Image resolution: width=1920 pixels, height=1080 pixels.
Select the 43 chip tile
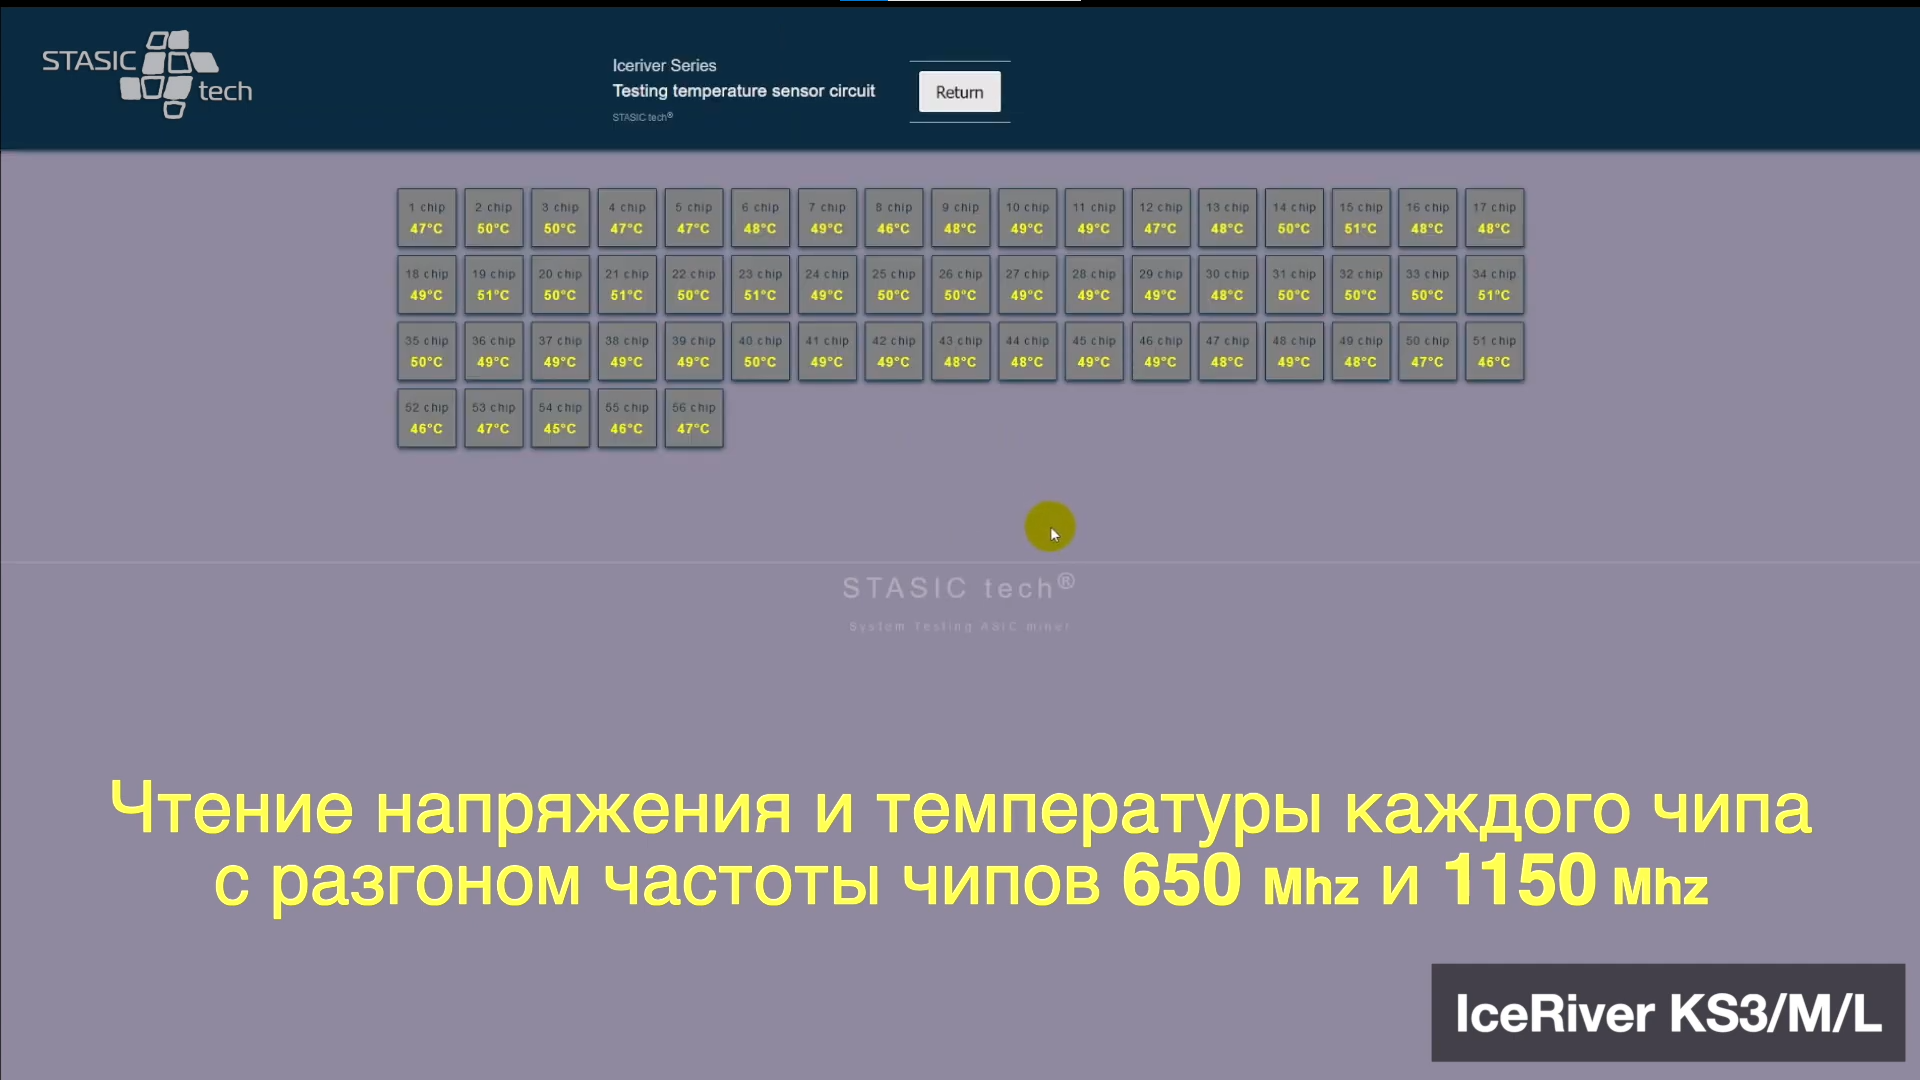pos(960,351)
